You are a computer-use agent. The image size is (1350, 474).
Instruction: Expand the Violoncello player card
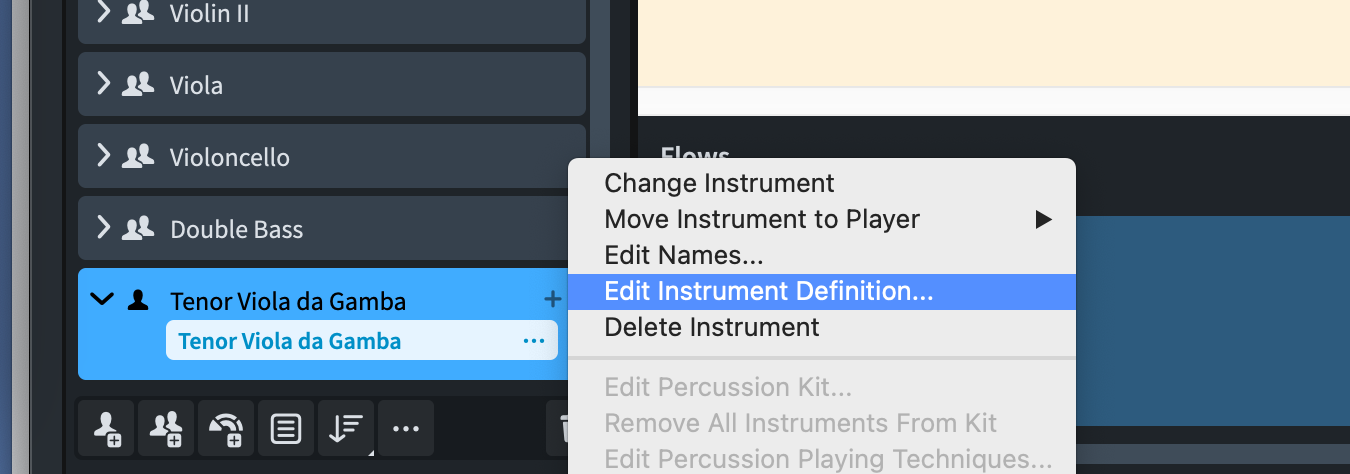103,156
